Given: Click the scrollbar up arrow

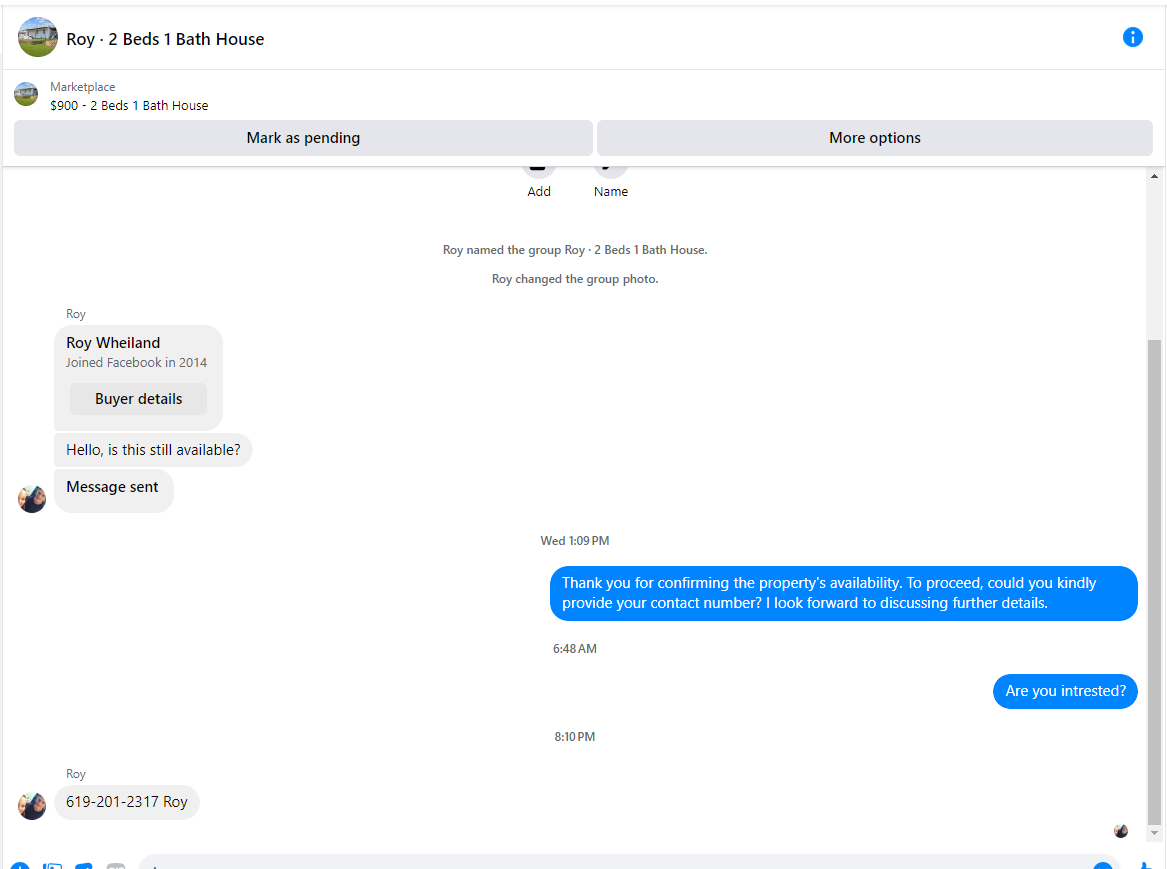Looking at the screenshot, I should point(1154,176).
